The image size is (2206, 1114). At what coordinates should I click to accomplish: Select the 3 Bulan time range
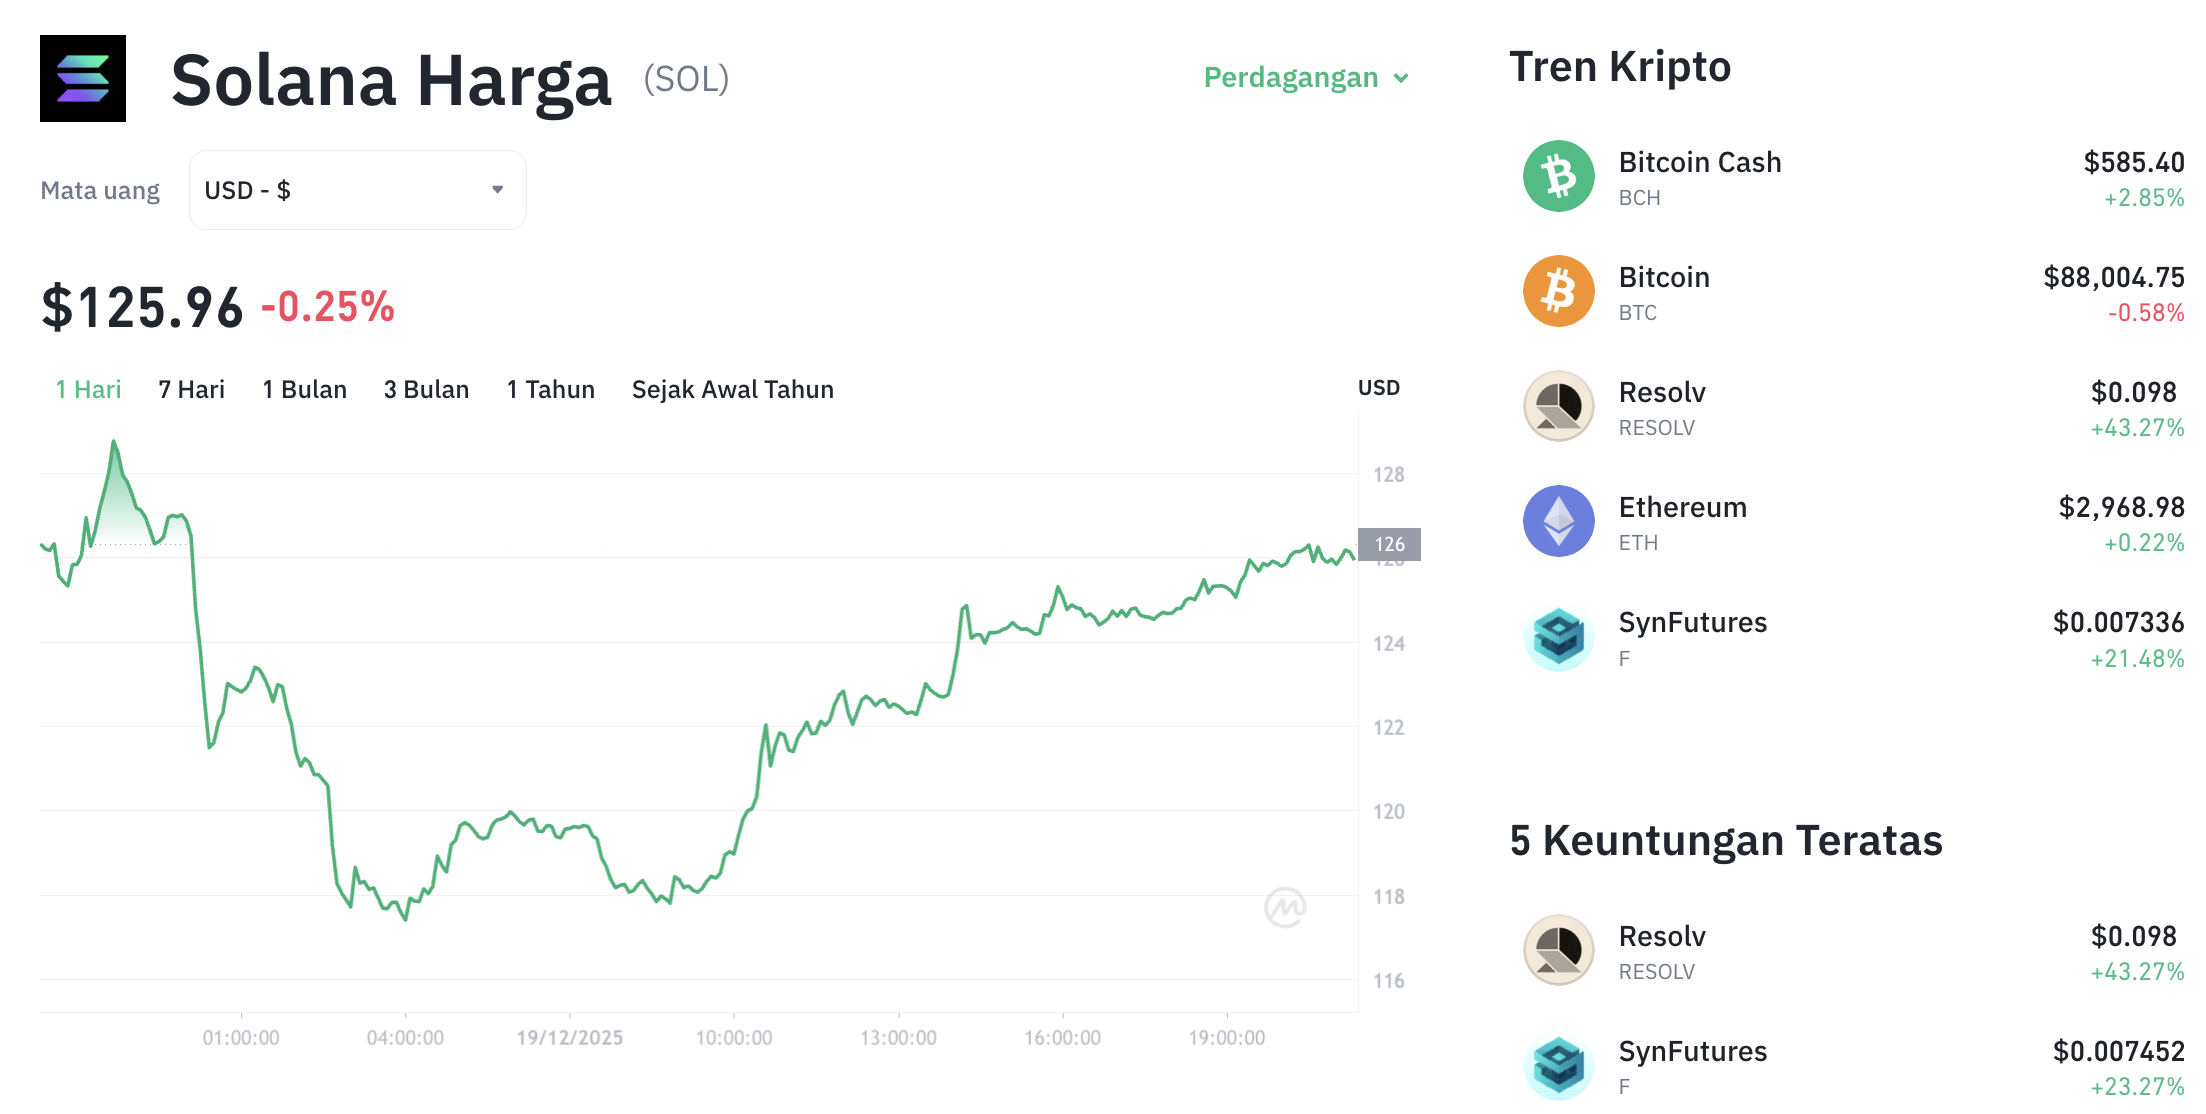click(426, 389)
